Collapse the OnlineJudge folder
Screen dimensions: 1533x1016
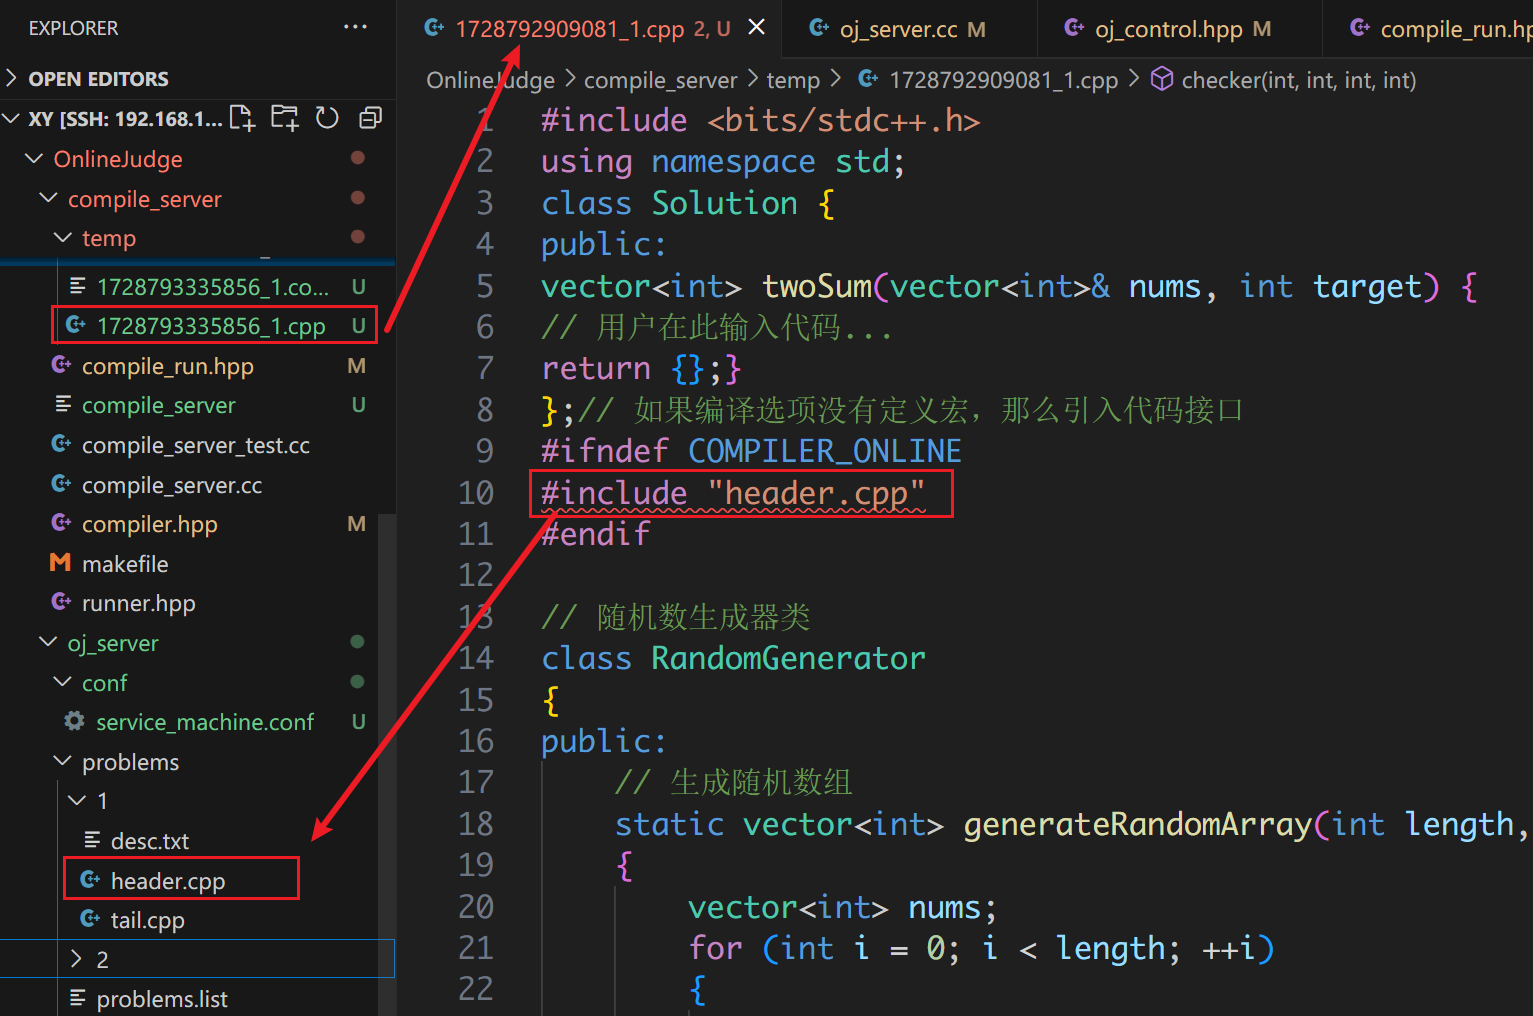[x=34, y=159]
